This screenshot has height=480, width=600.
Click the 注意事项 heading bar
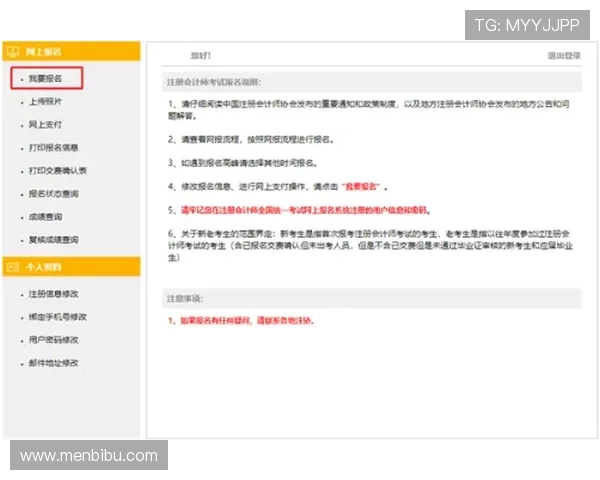coord(371,299)
